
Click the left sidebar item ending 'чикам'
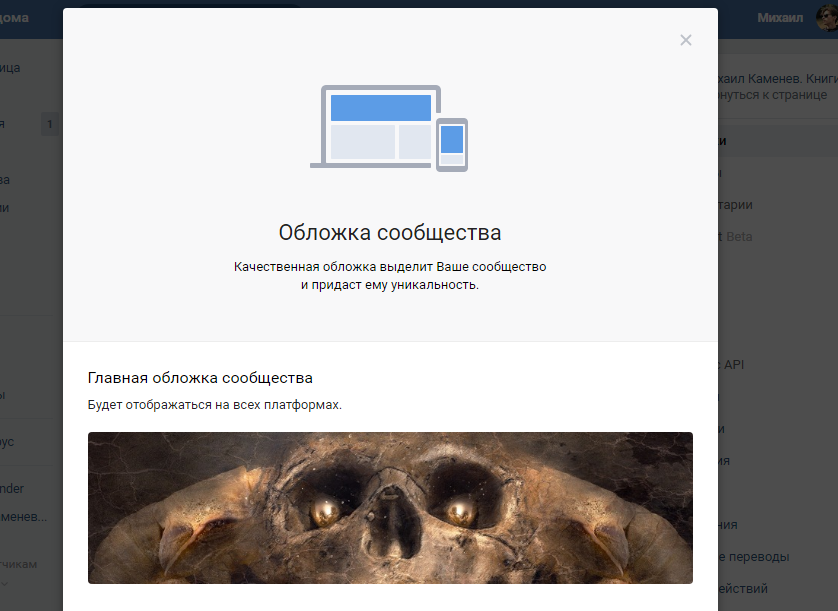click(x=20, y=564)
